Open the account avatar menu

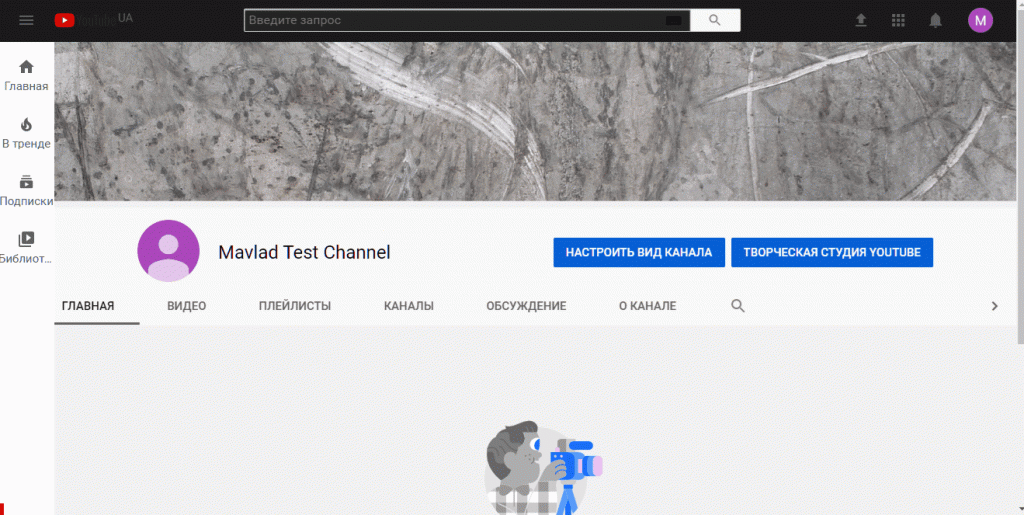pos(980,20)
